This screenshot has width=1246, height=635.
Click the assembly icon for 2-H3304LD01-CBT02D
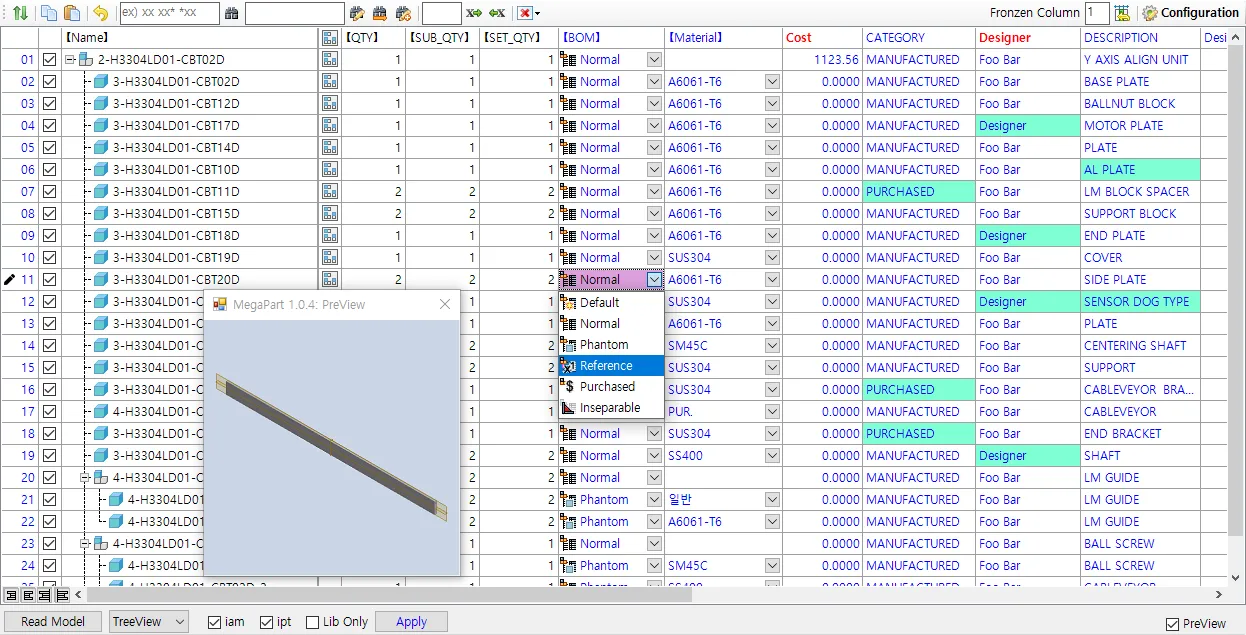[86, 59]
